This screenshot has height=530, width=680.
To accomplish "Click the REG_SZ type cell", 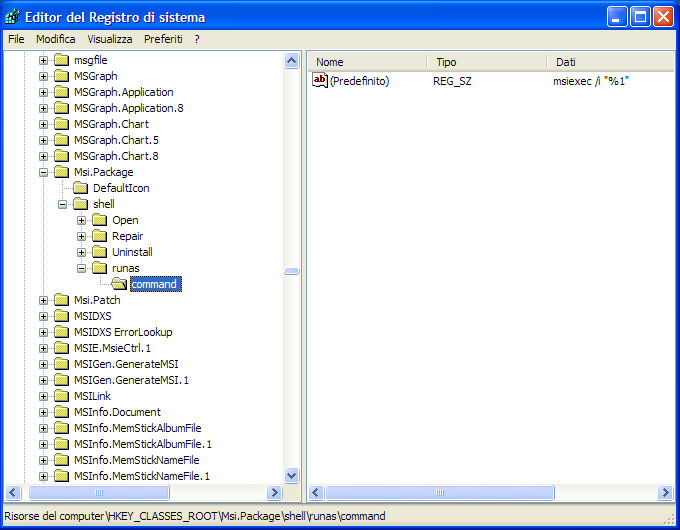I will pos(452,81).
